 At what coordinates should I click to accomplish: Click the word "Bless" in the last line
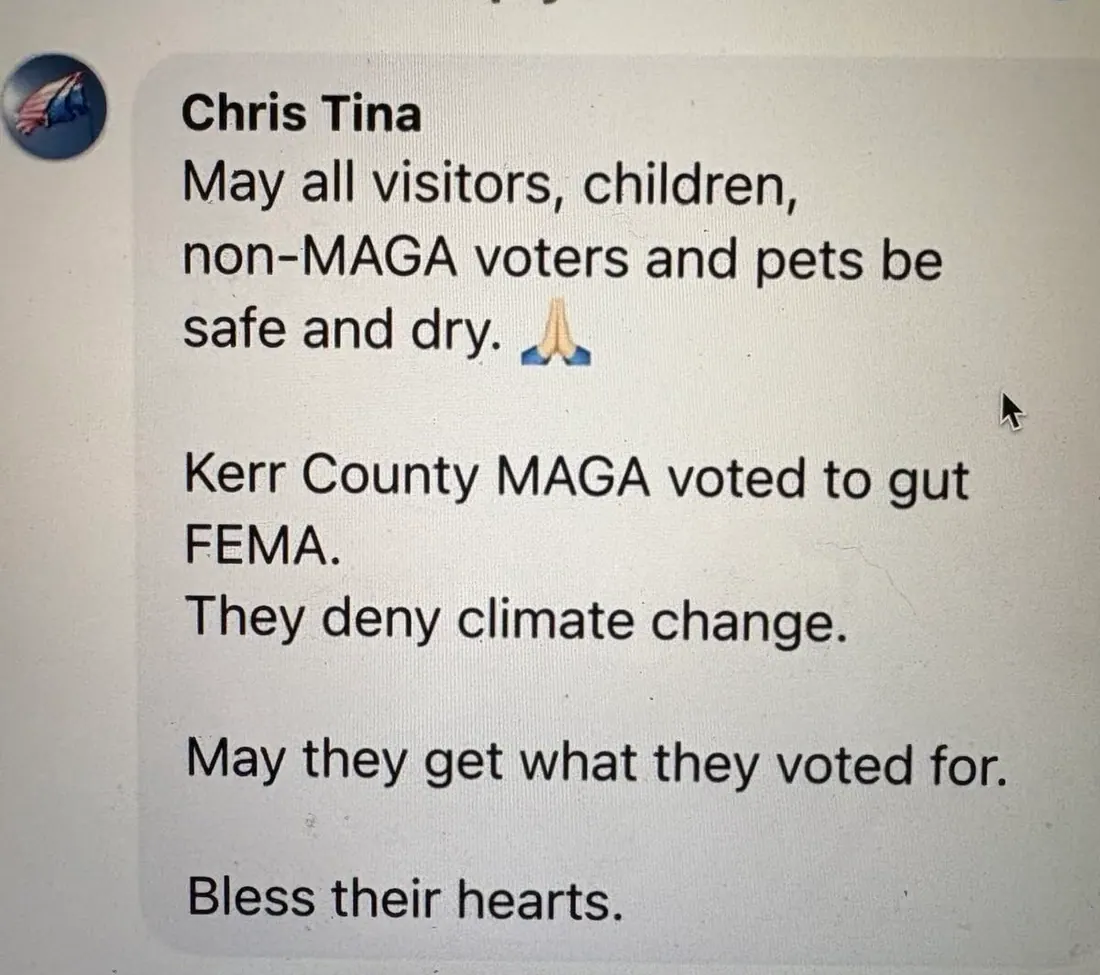[251, 896]
